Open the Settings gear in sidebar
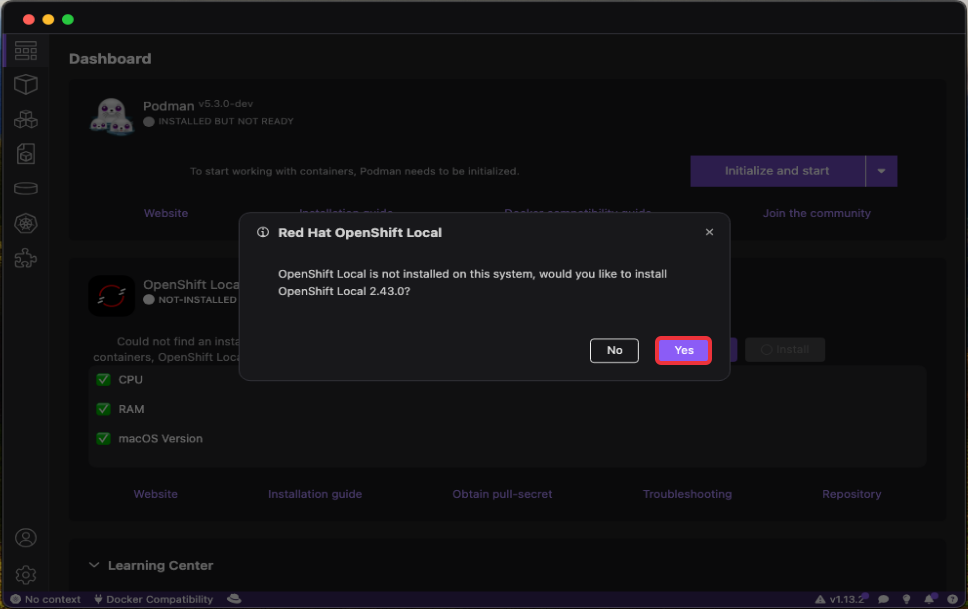Image resolution: width=968 pixels, height=609 pixels. 26,575
